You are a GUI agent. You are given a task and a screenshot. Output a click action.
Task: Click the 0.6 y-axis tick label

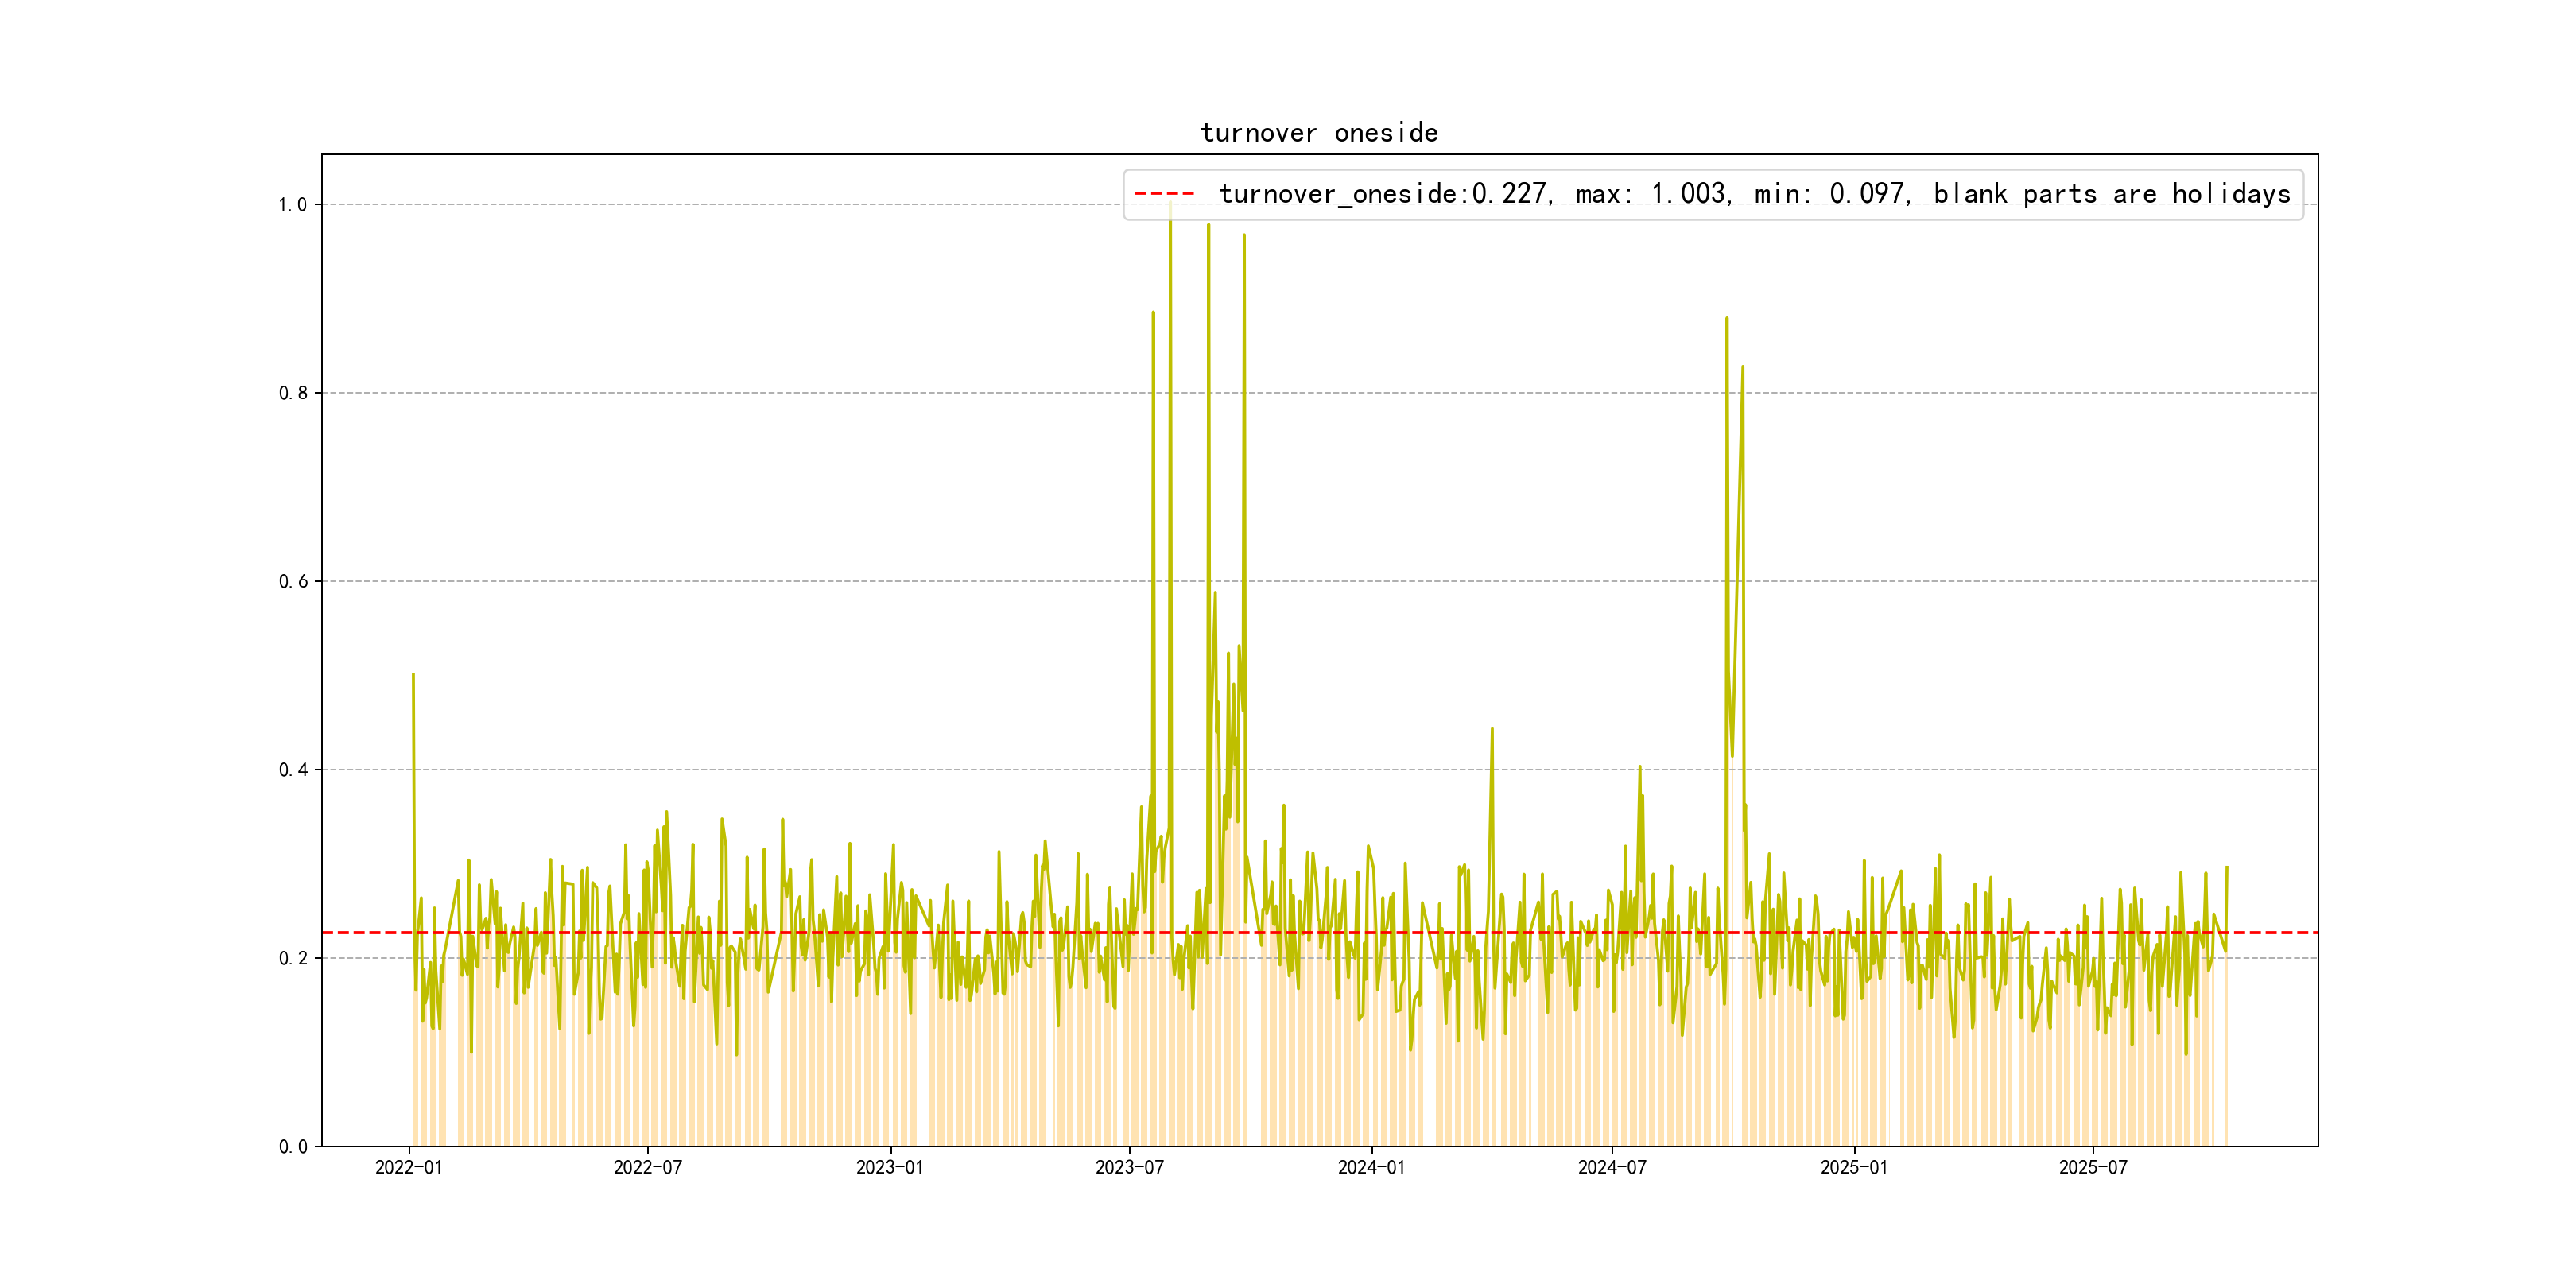coord(293,582)
